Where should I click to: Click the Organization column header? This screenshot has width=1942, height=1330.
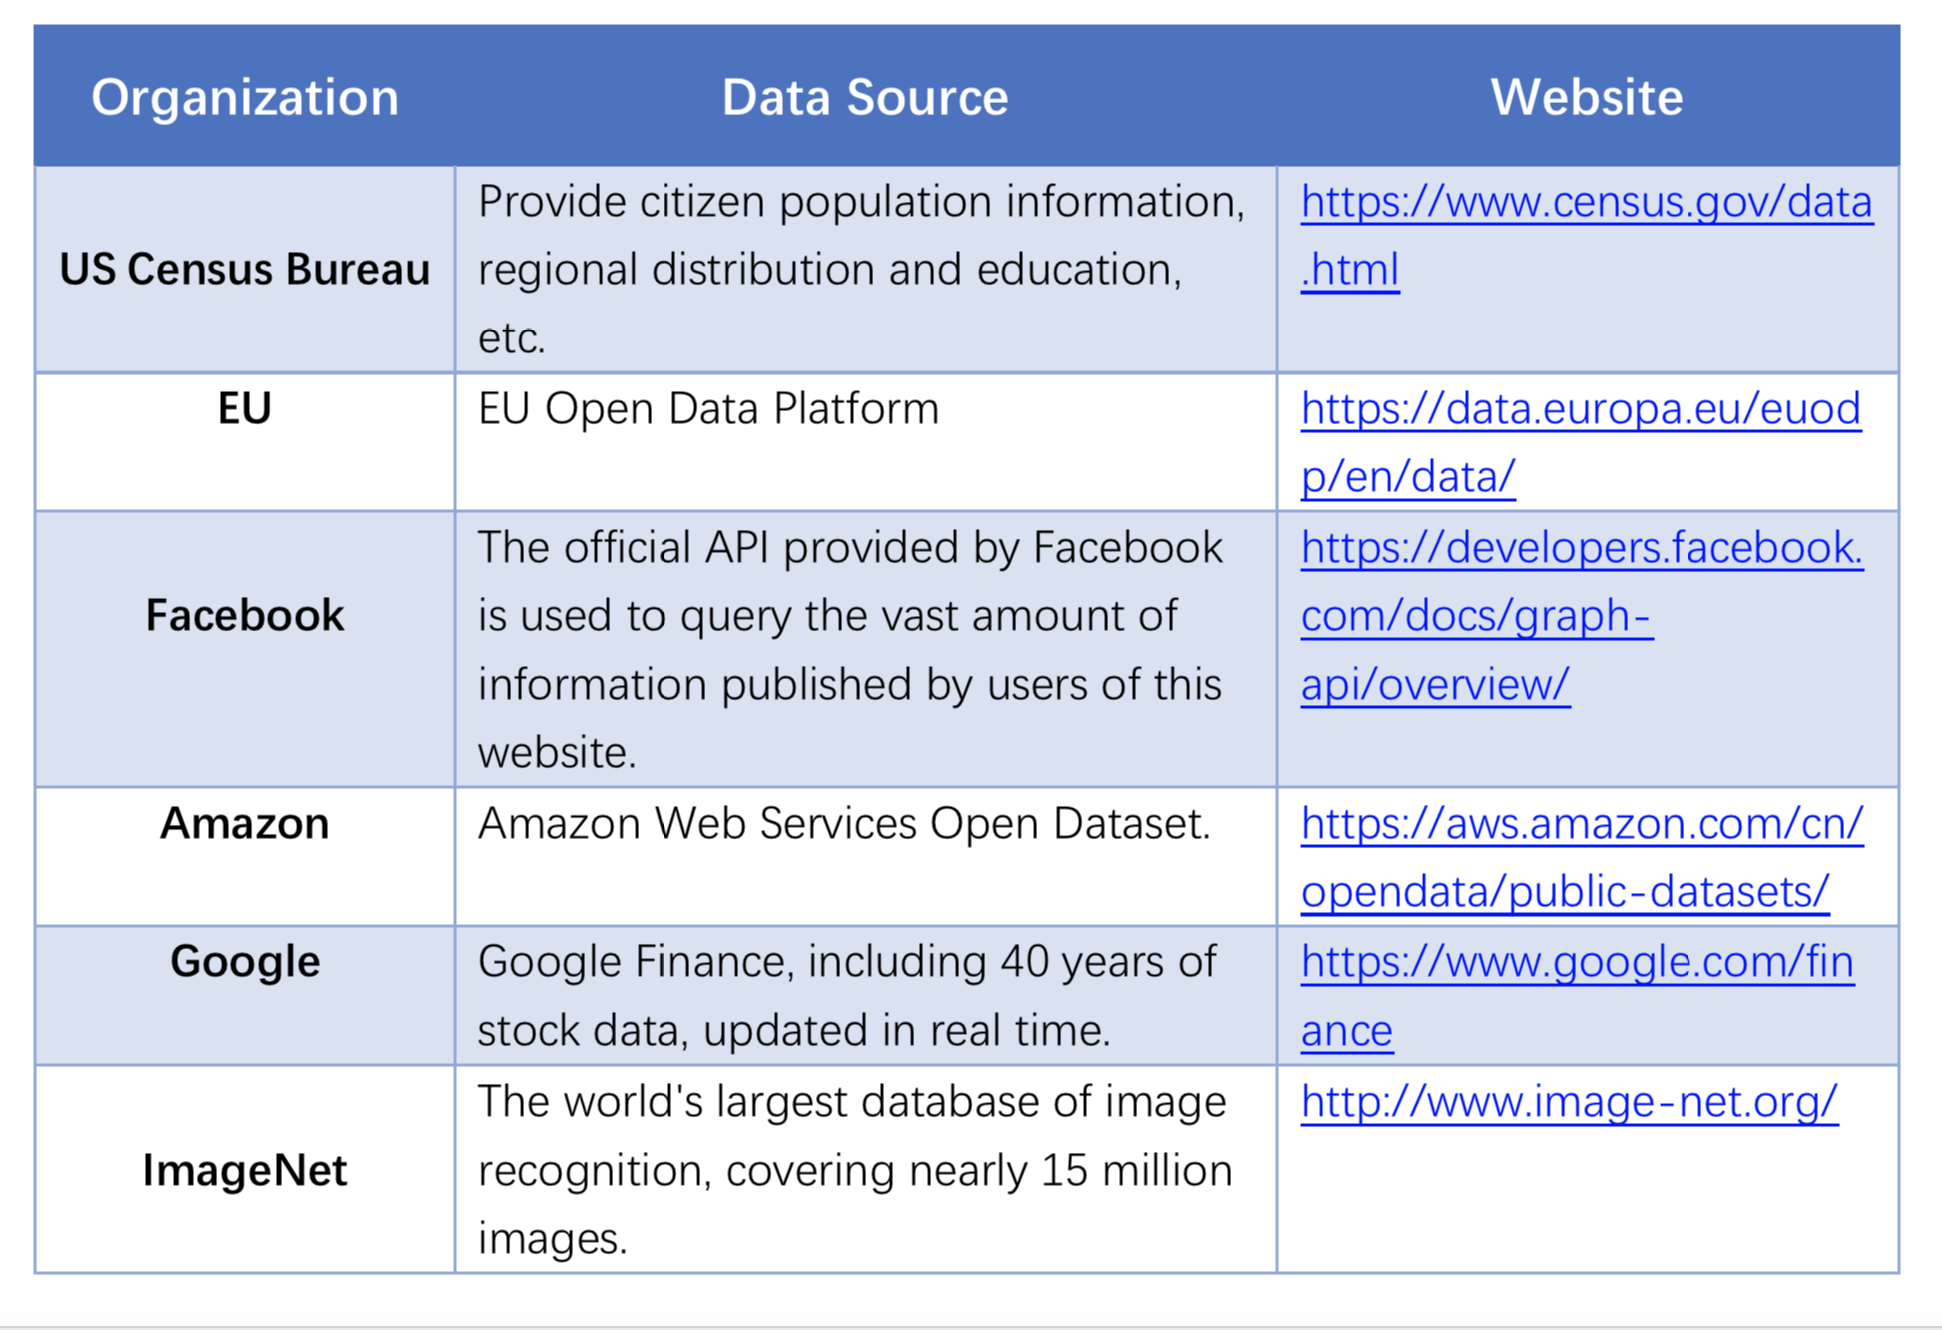[245, 98]
